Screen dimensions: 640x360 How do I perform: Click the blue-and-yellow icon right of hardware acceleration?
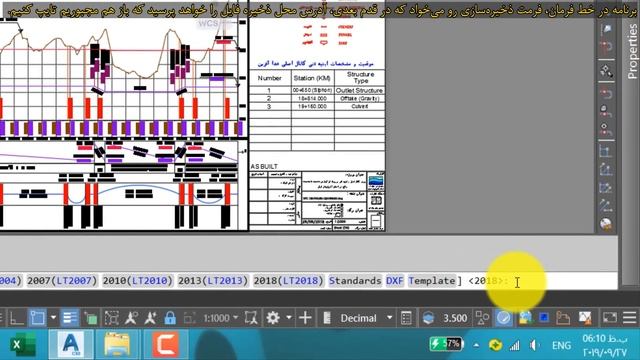click(x=525, y=318)
